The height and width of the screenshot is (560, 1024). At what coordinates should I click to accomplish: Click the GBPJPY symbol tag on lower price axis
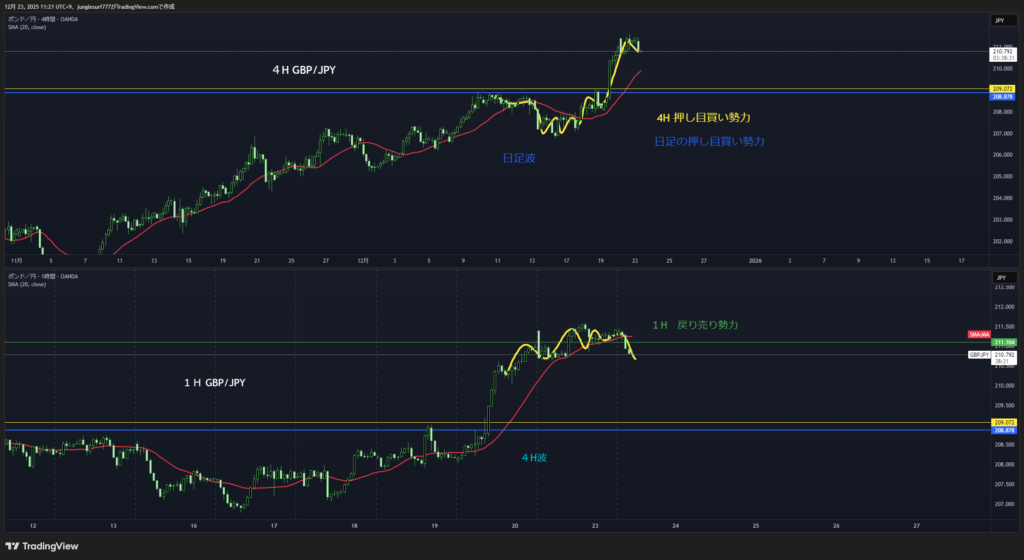pyautogui.click(x=979, y=354)
